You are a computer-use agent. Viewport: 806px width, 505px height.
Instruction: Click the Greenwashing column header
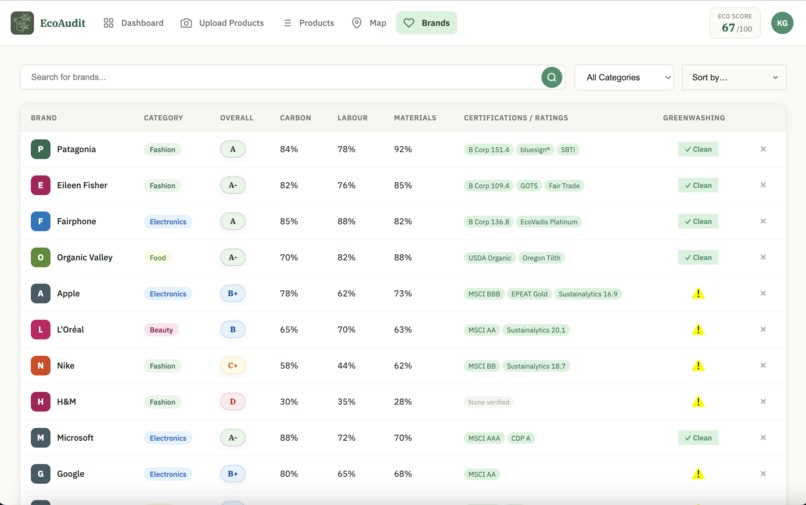tap(694, 118)
